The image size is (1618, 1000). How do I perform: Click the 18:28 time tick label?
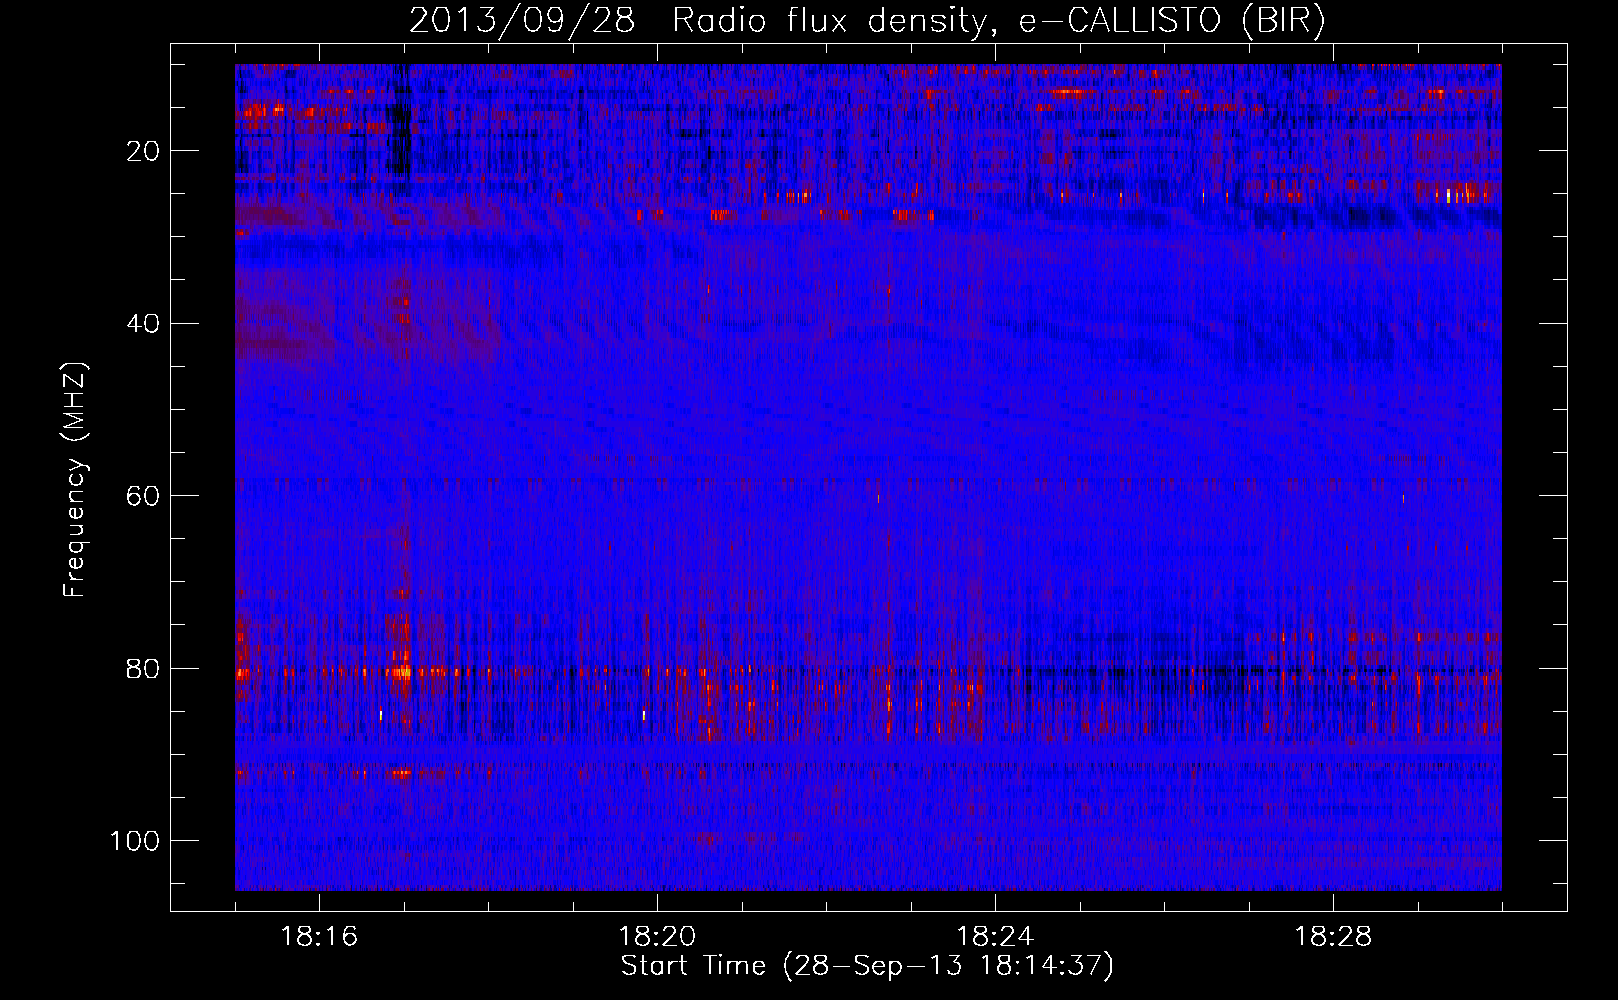tap(1333, 937)
